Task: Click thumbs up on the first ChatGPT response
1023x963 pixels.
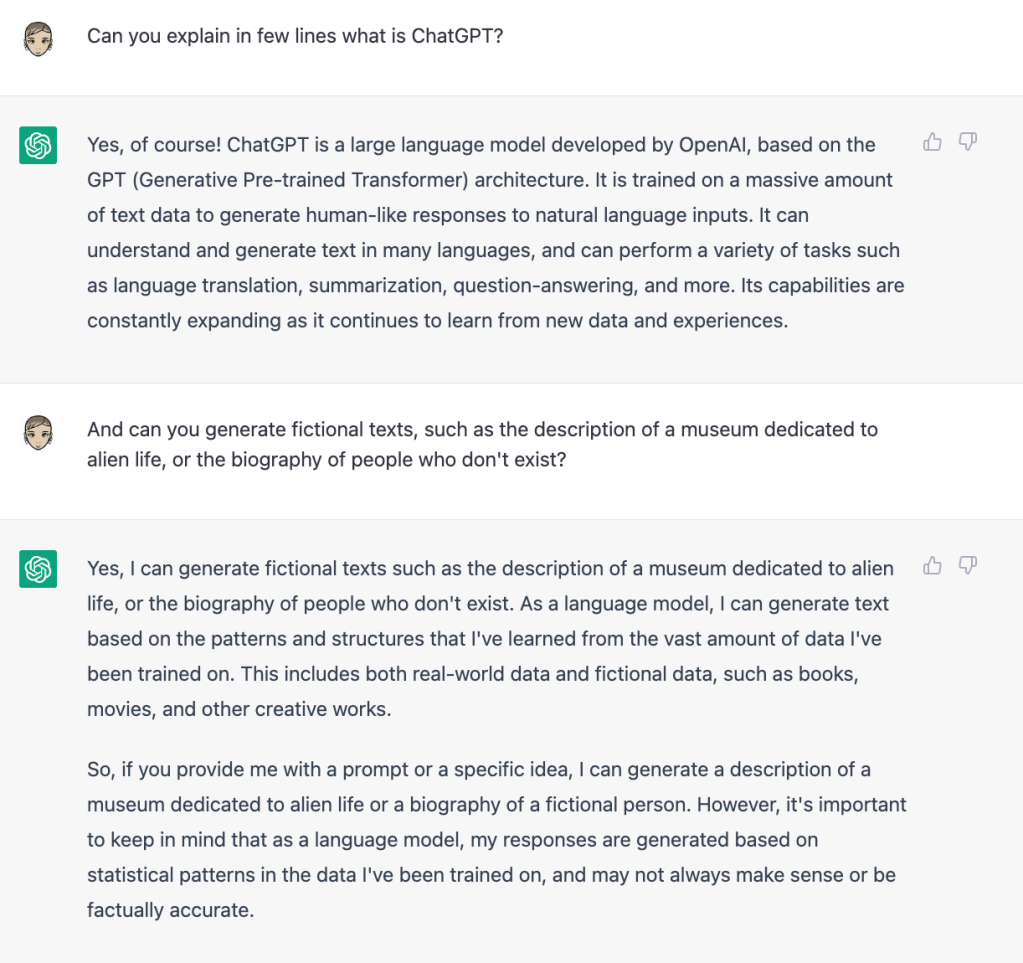Action: coord(932,142)
